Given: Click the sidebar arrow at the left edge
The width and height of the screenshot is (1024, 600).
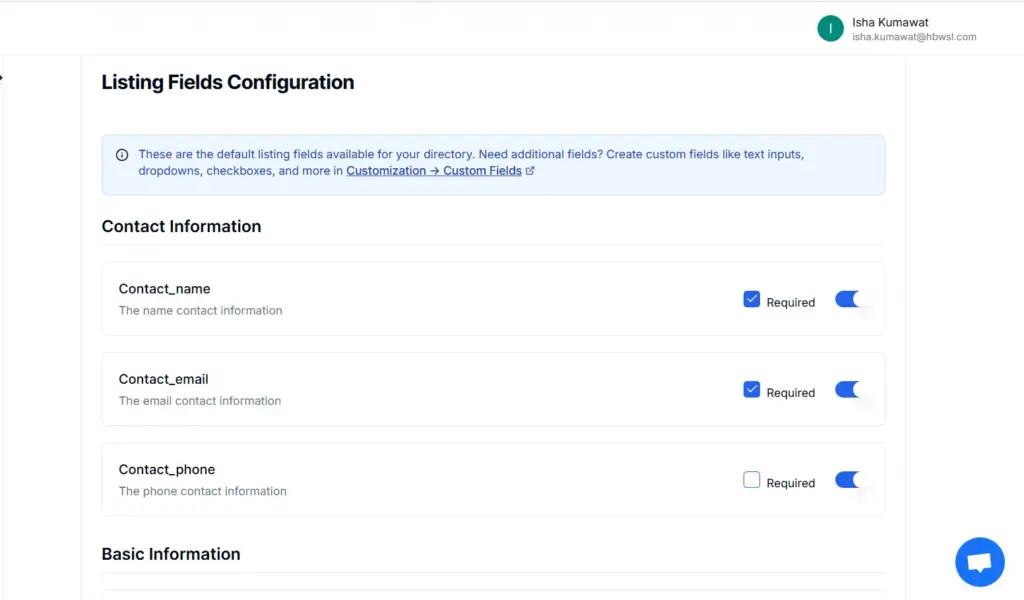Looking at the screenshot, I should pyautogui.click(x=2, y=77).
